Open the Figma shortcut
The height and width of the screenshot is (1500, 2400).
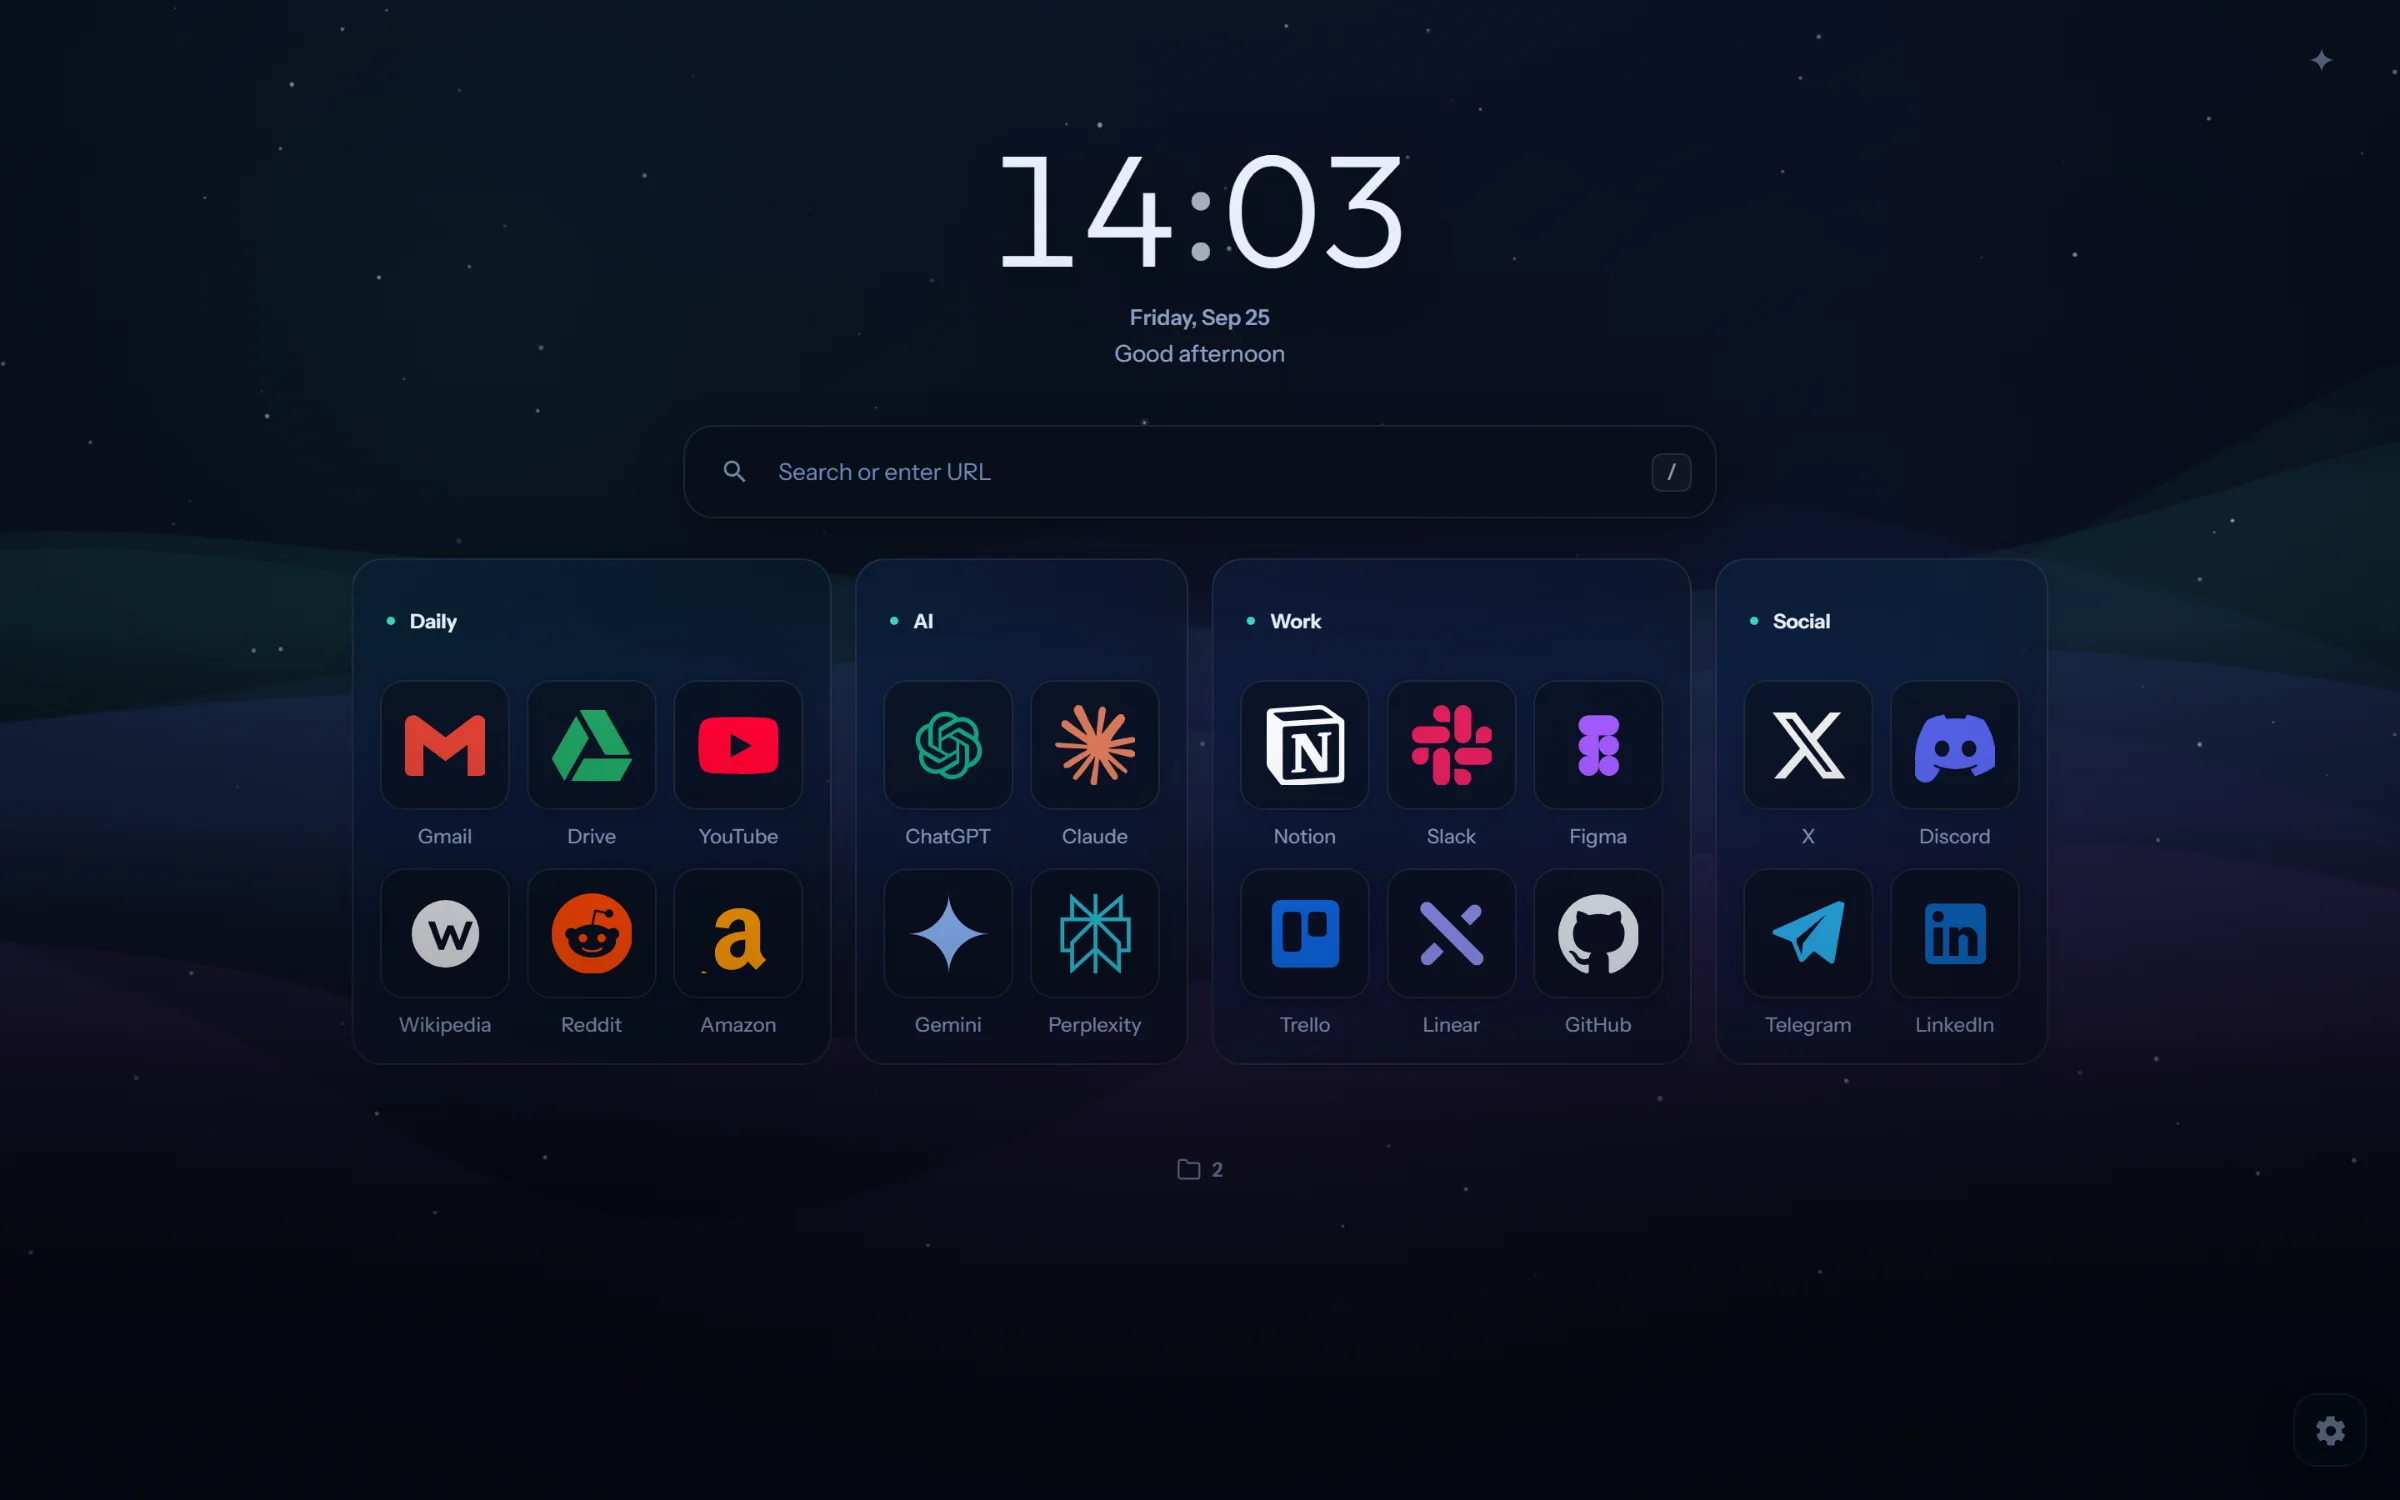[x=1598, y=745]
